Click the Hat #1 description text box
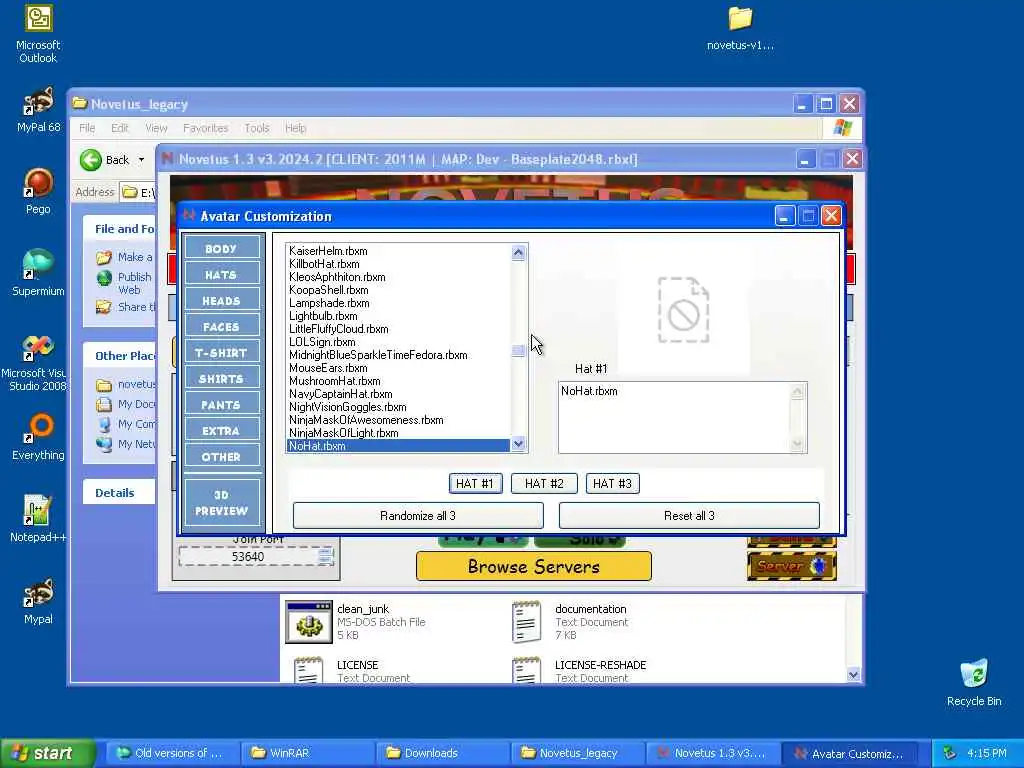The image size is (1024, 768). (682, 417)
